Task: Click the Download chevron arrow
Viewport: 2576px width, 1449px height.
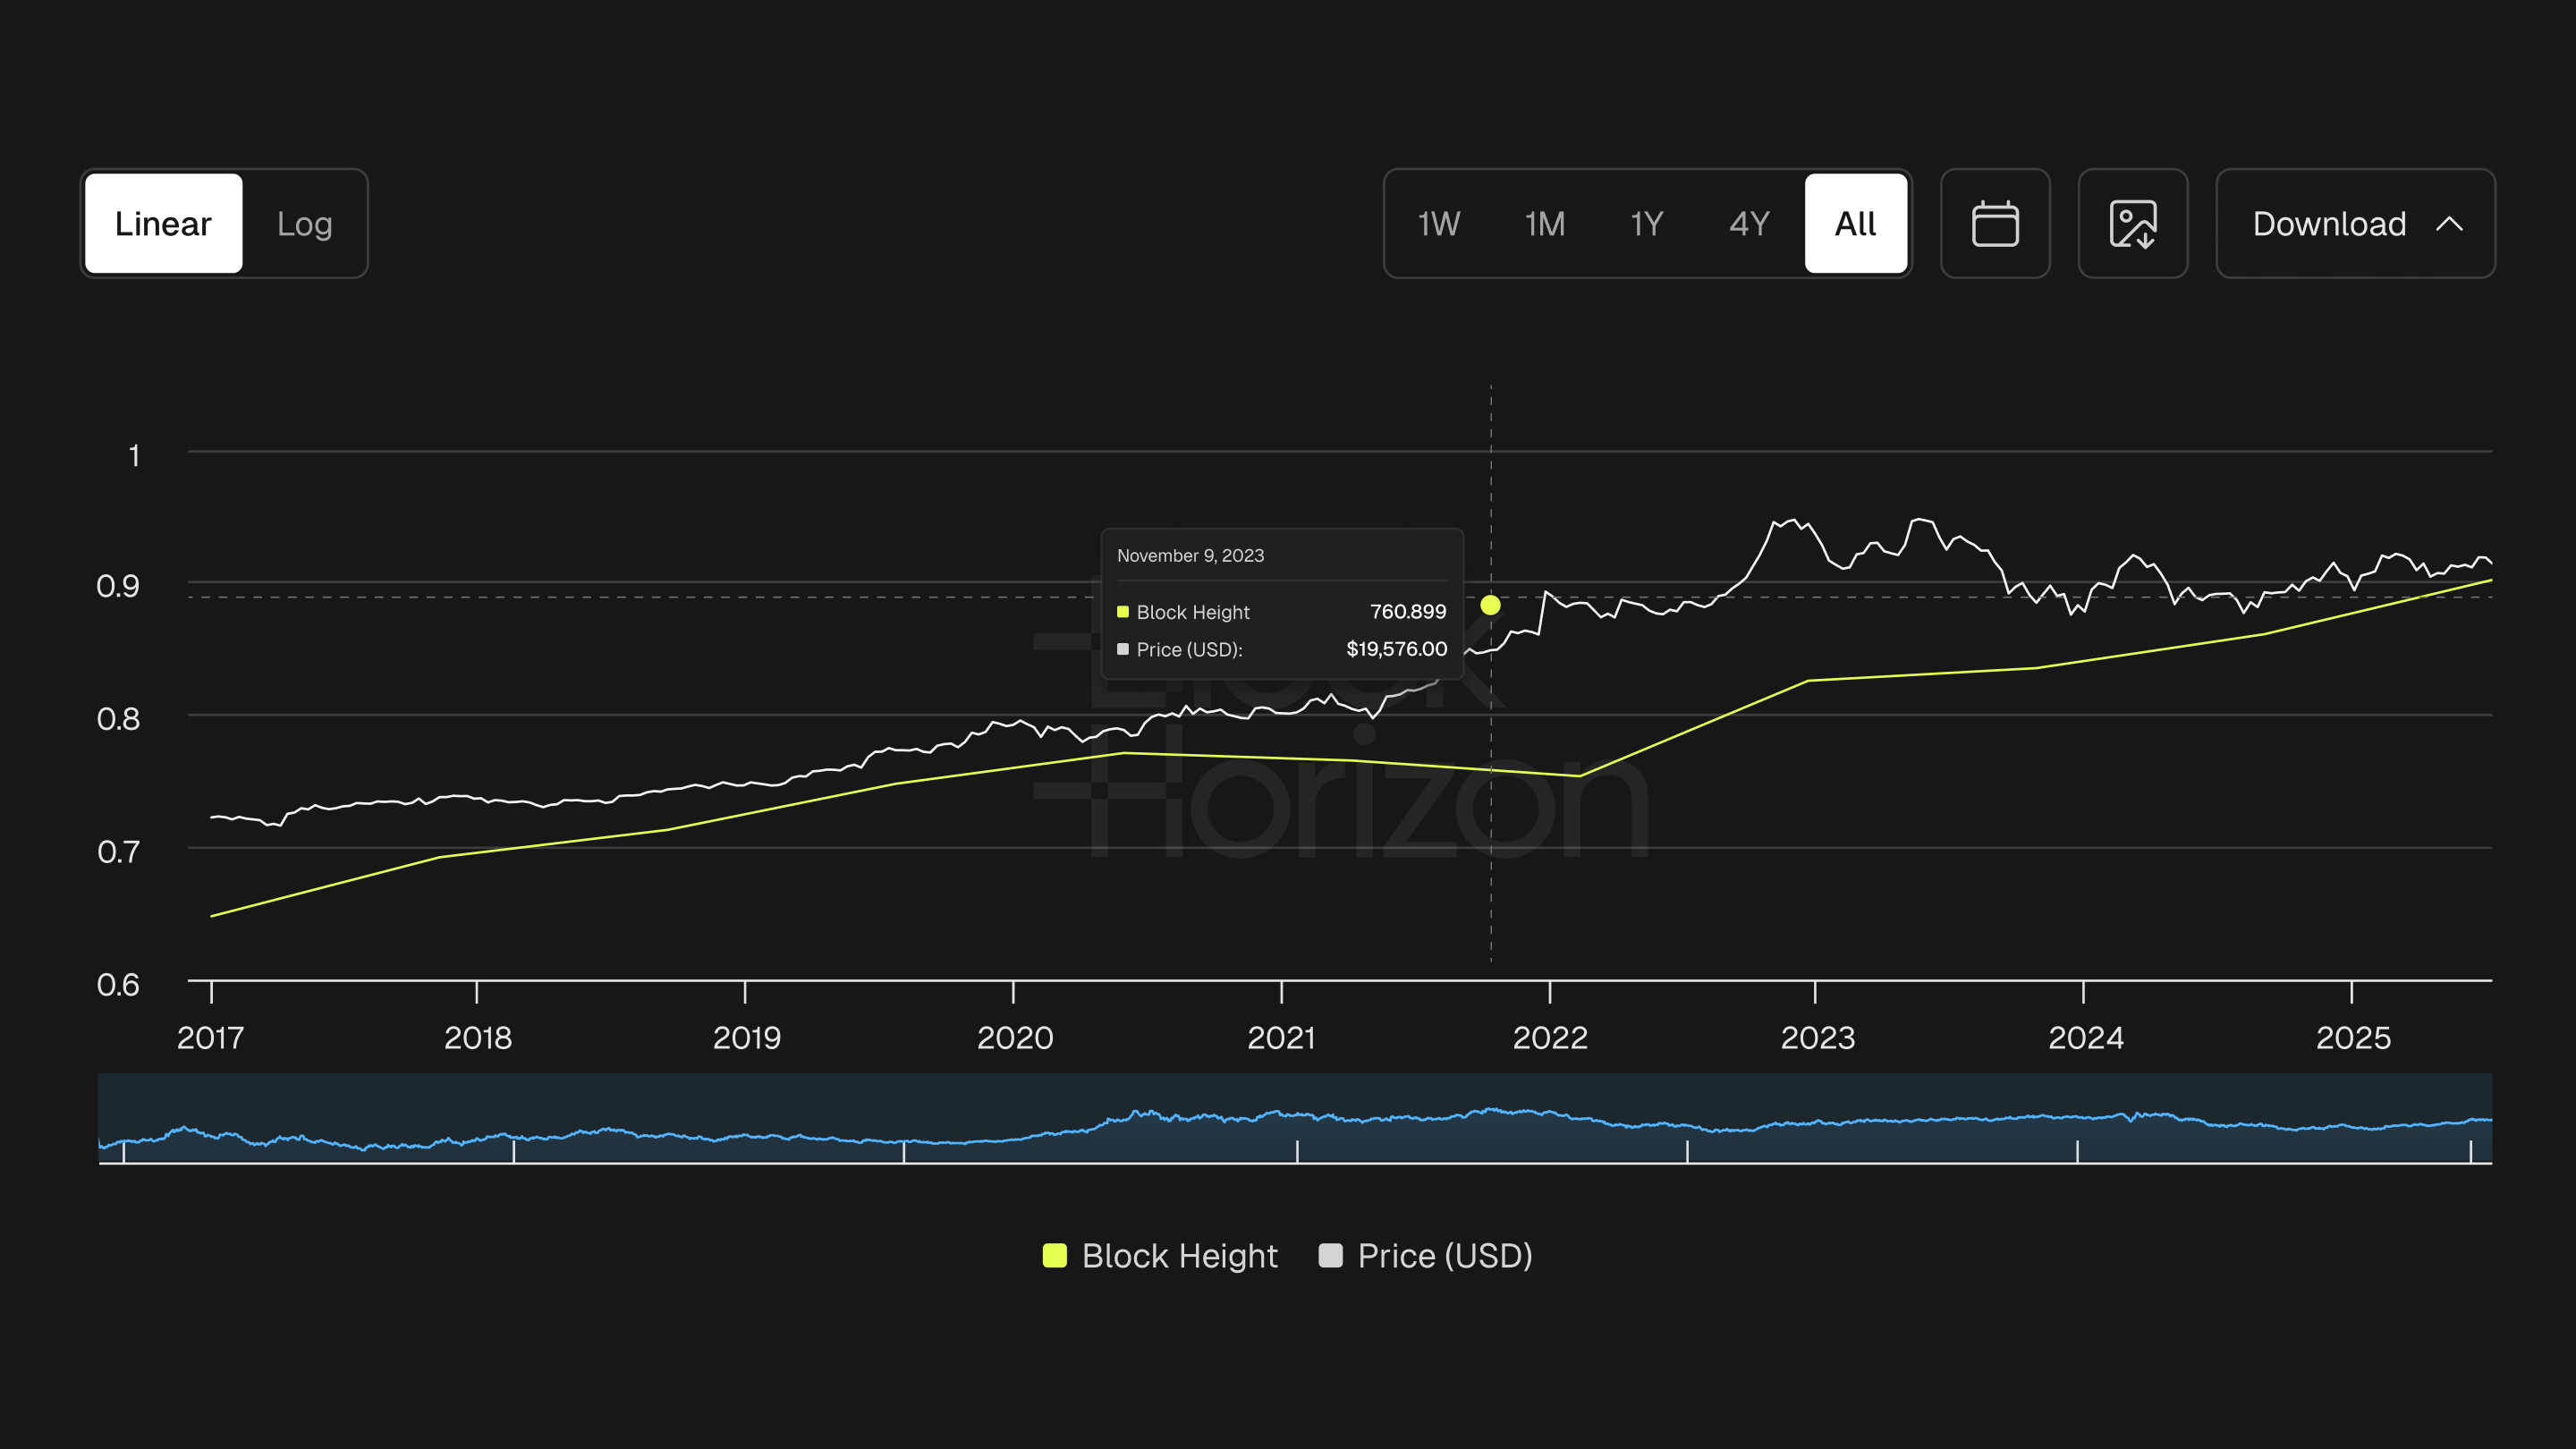Action: 2449,224
